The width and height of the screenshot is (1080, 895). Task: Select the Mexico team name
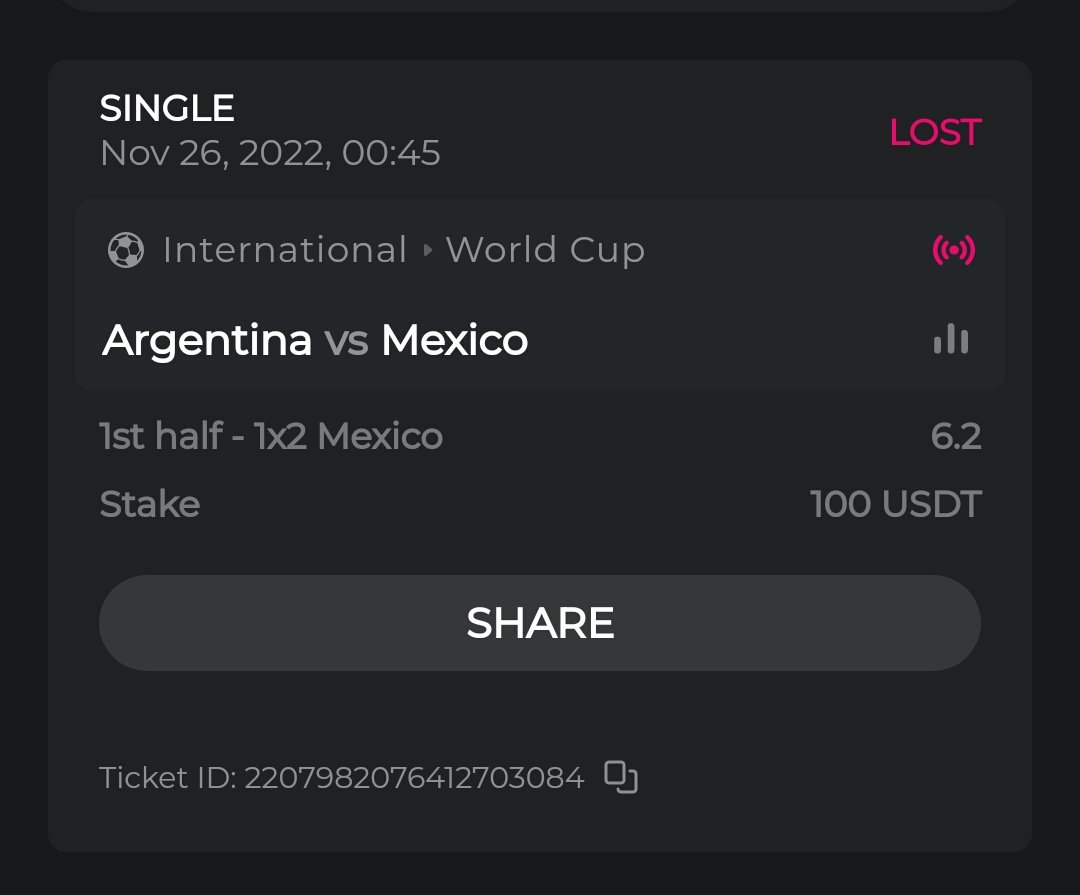click(x=455, y=341)
